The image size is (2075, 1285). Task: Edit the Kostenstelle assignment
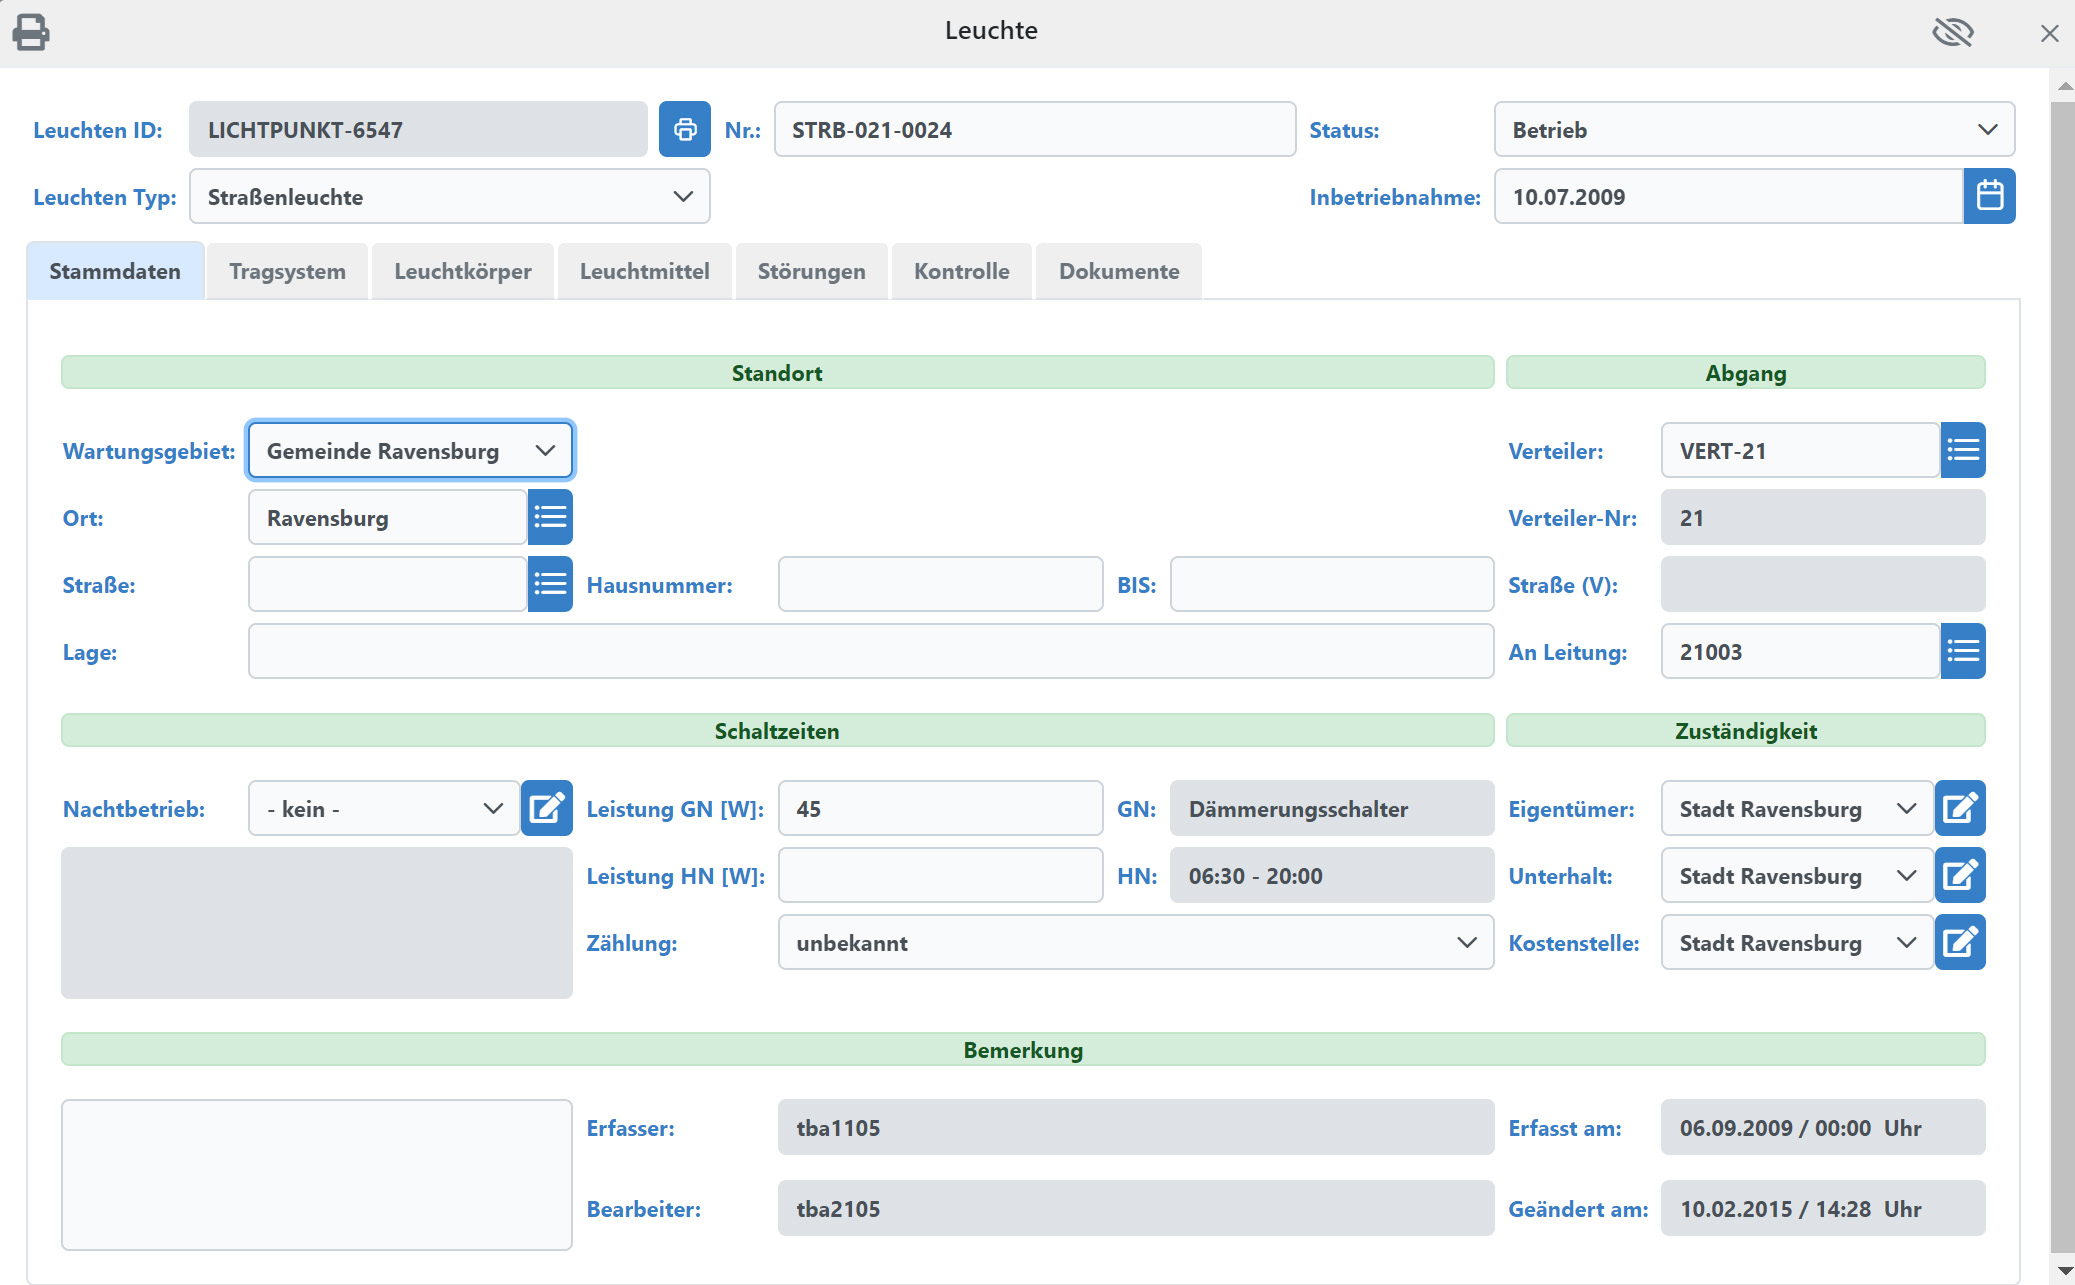(x=1961, y=942)
